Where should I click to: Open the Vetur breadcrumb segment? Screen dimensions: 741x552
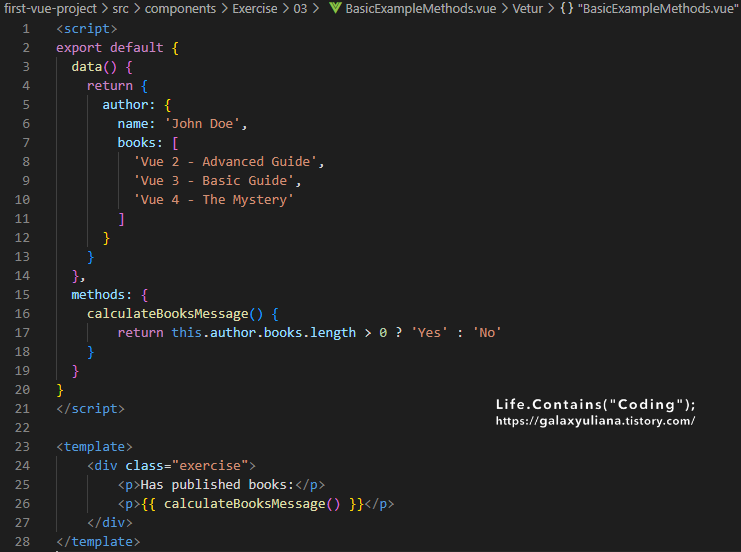(x=527, y=9)
